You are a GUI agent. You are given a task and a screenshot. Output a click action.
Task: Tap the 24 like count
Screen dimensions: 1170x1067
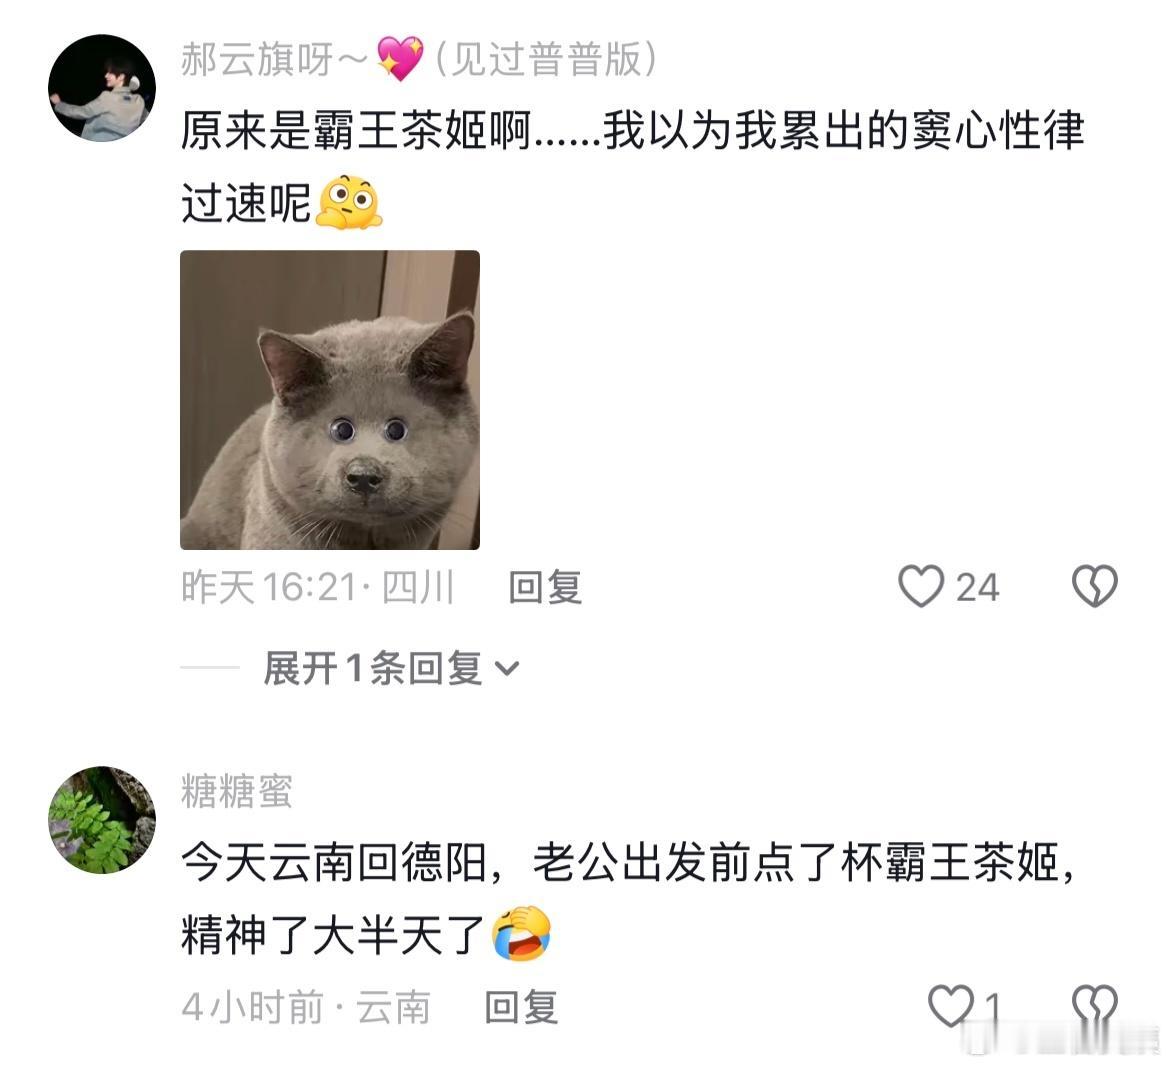tap(977, 588)
